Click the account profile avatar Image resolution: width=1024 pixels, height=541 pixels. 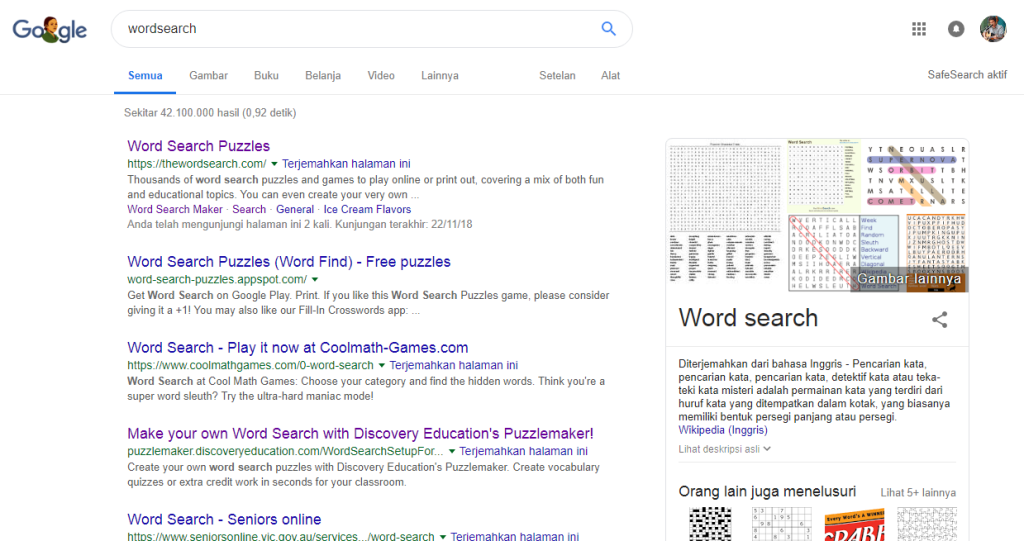(992, 29)
